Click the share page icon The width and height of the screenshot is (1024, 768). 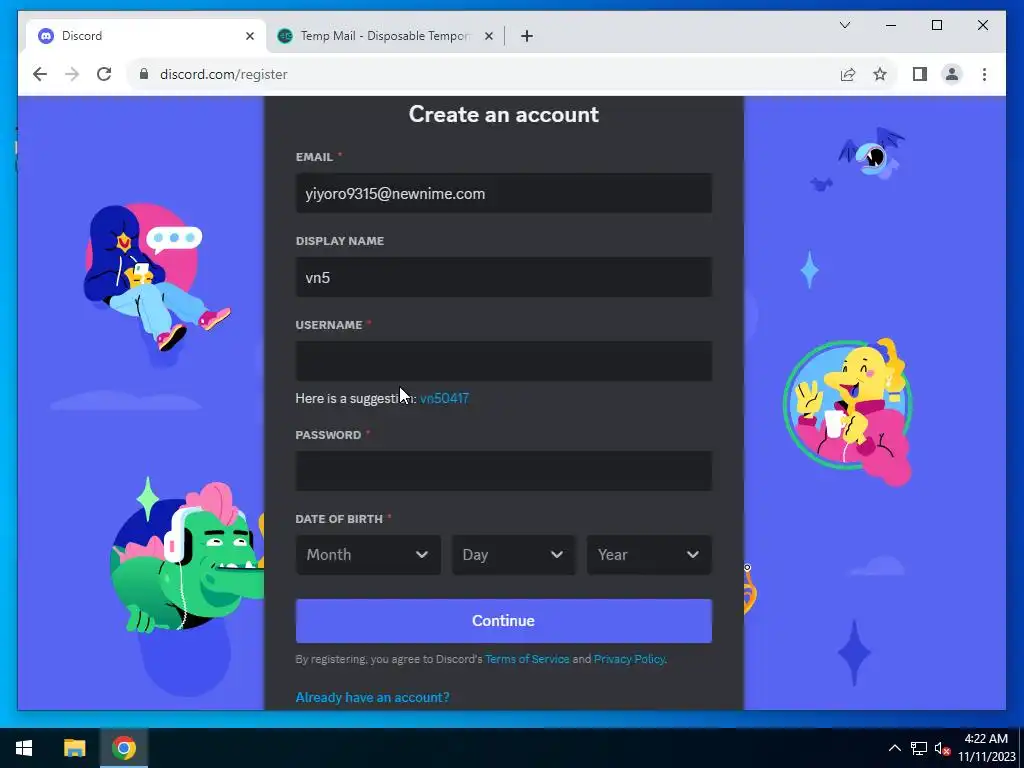[848, 74]
